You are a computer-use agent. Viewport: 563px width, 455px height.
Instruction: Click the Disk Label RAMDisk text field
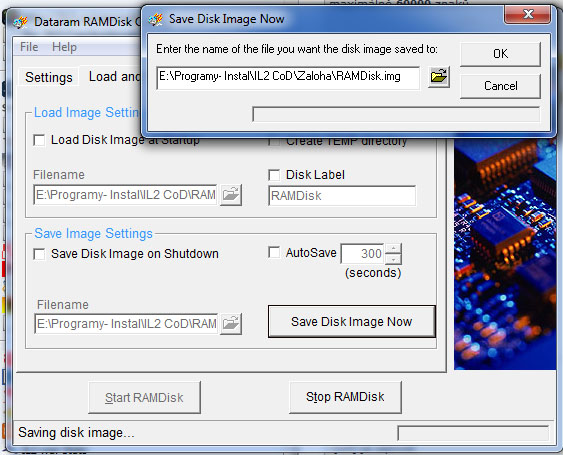click(x=342, y=196)
